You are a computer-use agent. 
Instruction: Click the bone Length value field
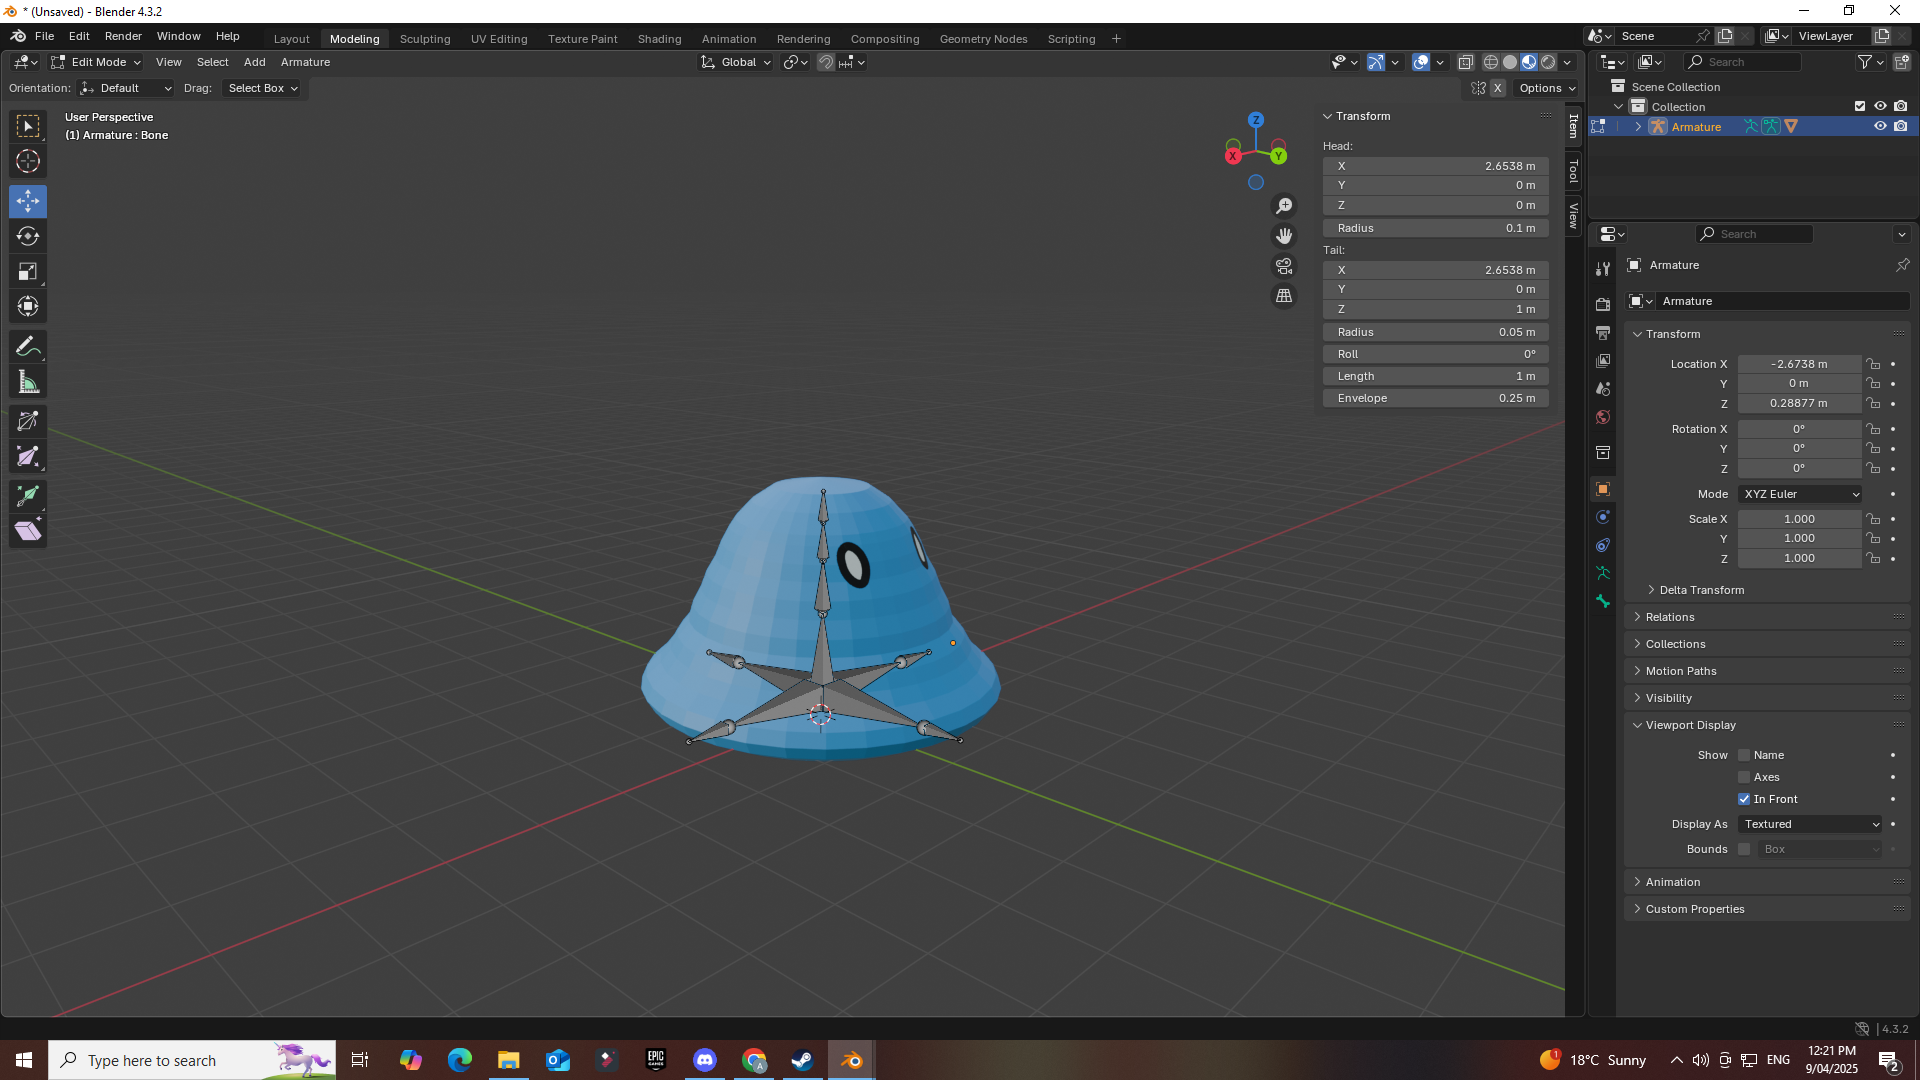[x=1436, y=376]
